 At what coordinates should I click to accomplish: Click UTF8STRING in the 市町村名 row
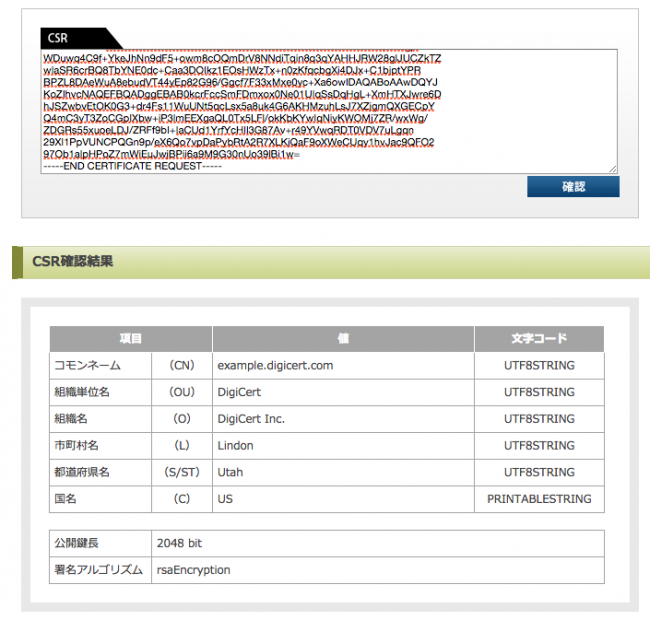tap(539, 446)
